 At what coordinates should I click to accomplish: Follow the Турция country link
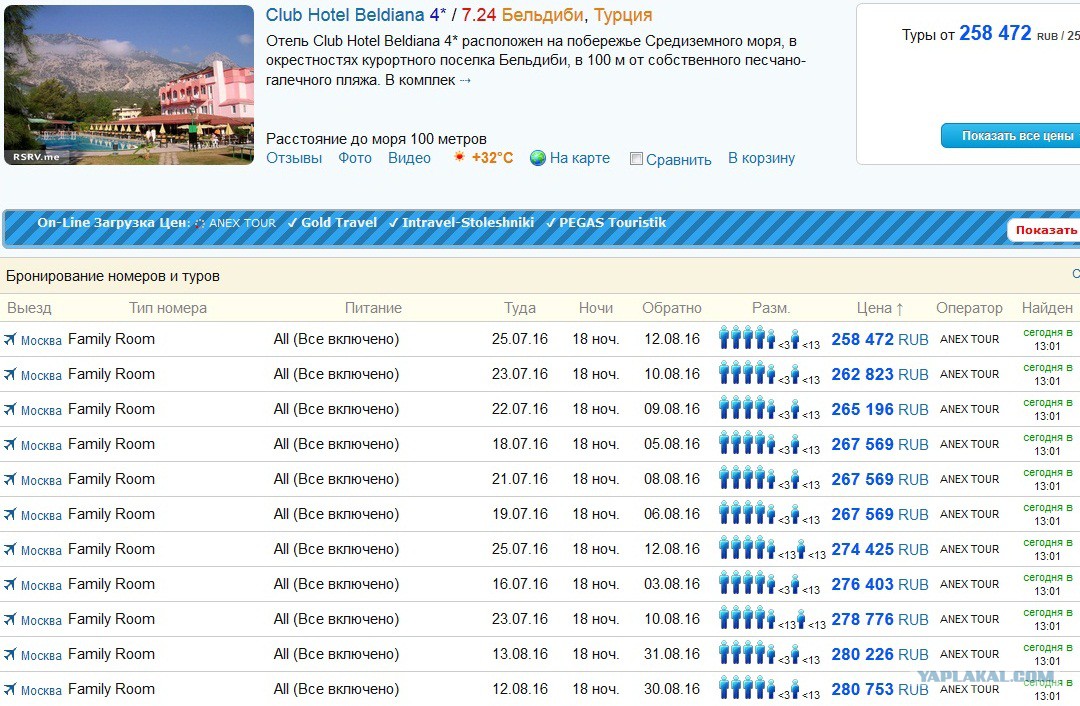[x=623, y=14]
